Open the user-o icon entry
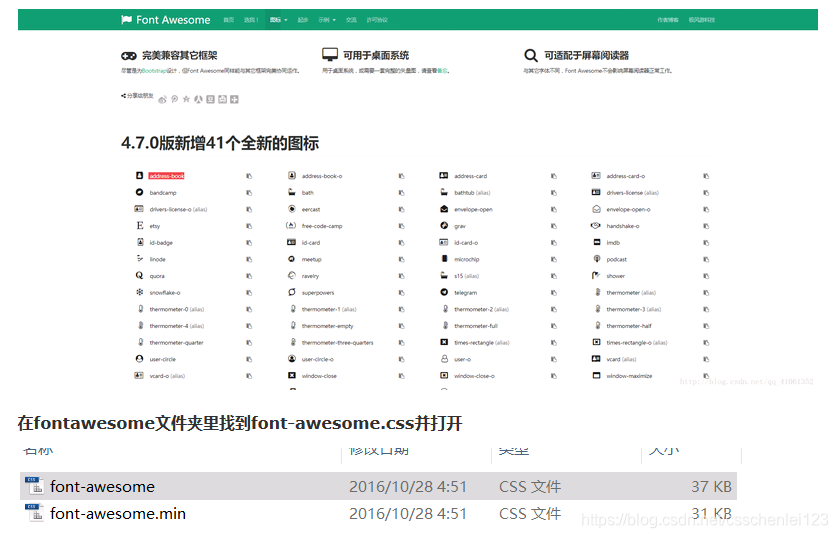This screenshot has height=538, width=838. (456, 359)
